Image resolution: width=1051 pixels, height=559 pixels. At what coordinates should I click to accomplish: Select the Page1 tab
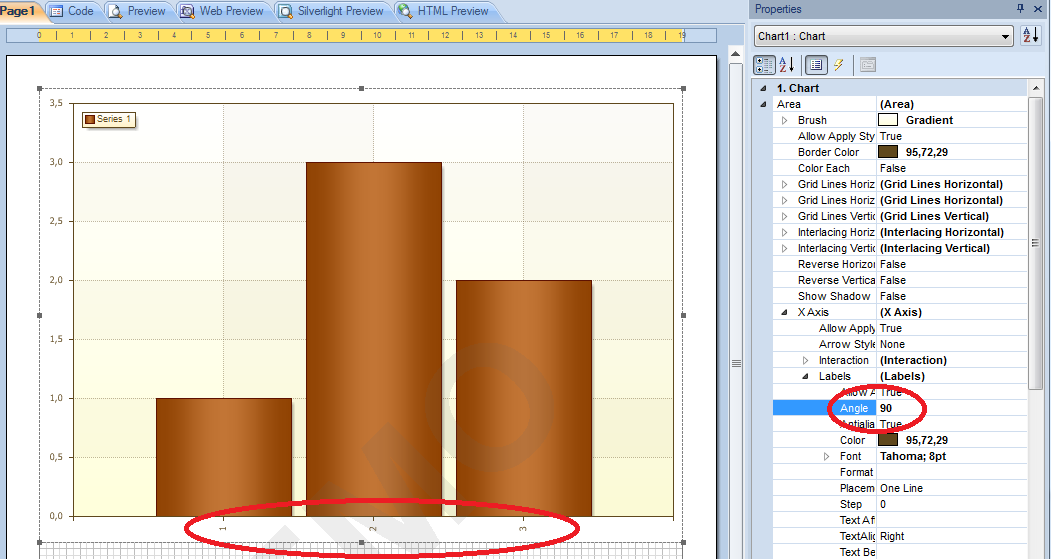click(x=20, y=11)
